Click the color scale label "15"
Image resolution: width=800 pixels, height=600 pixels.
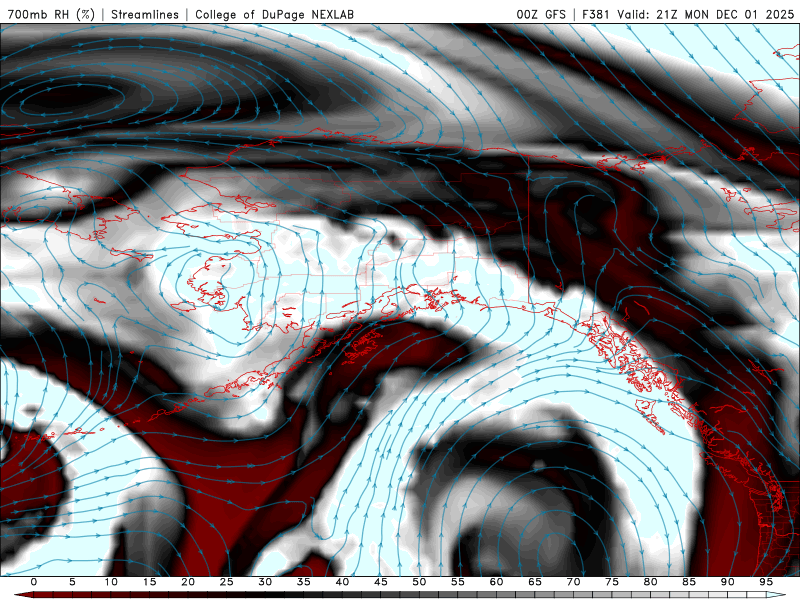pos(149,582)
